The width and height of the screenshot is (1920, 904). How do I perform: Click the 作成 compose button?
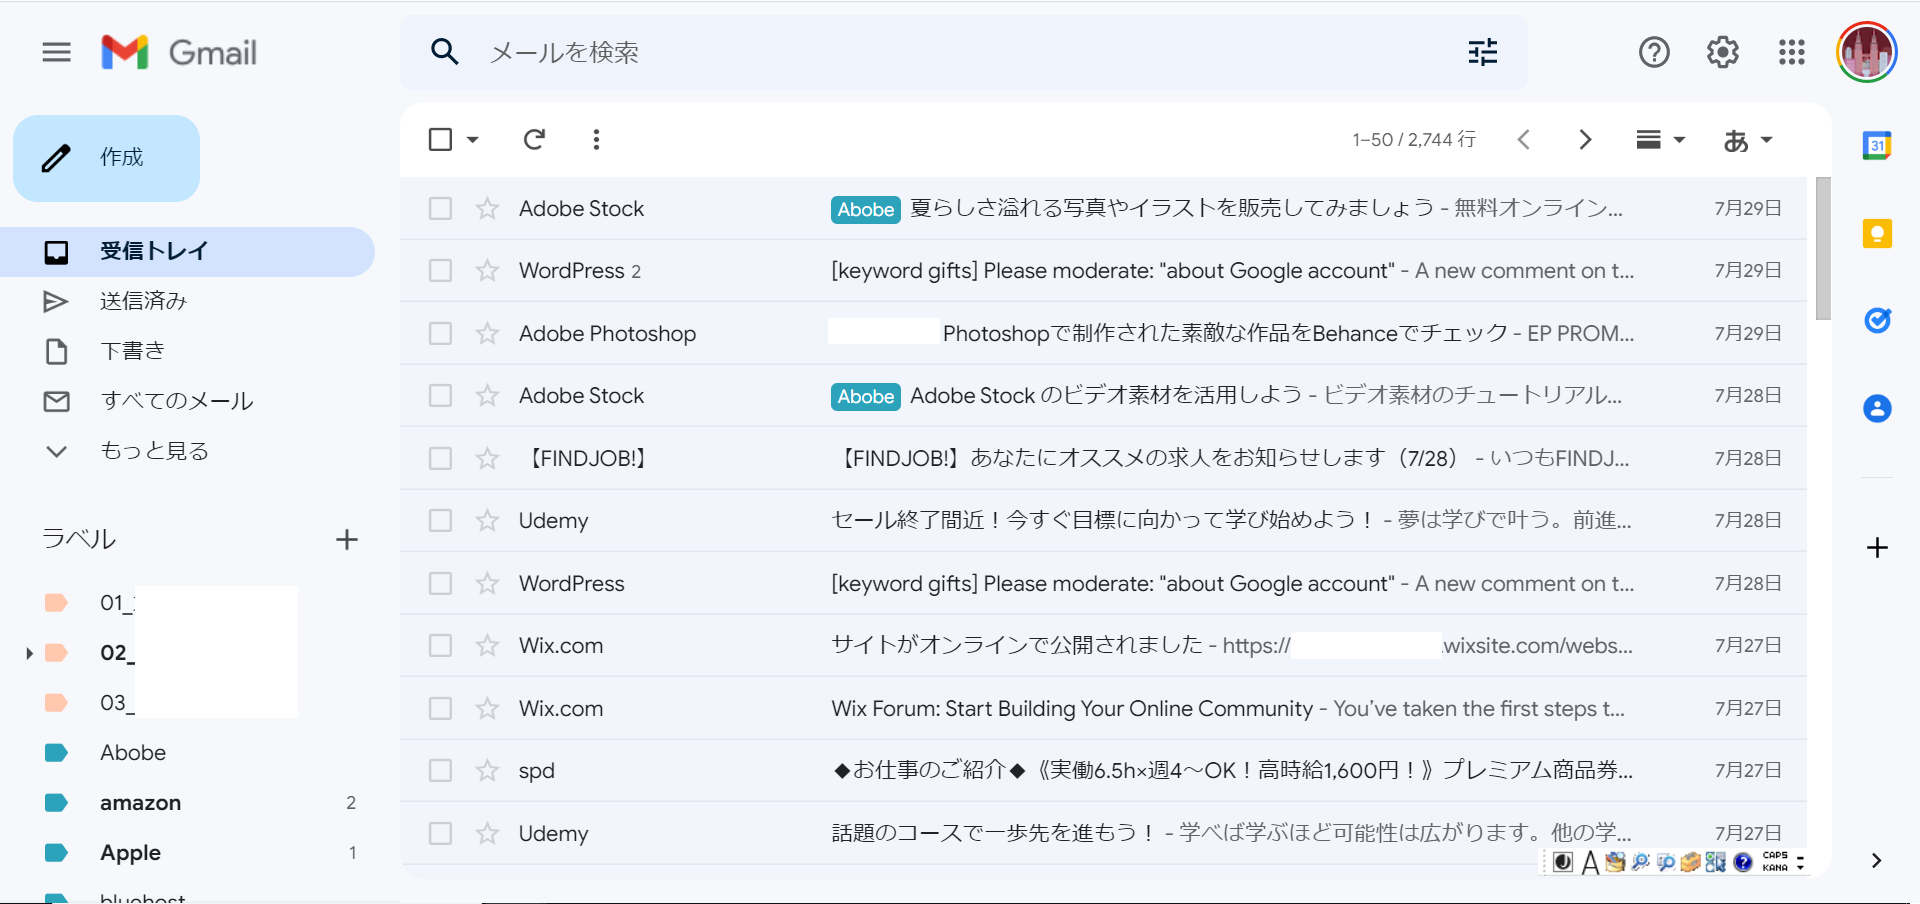(106, 158)
